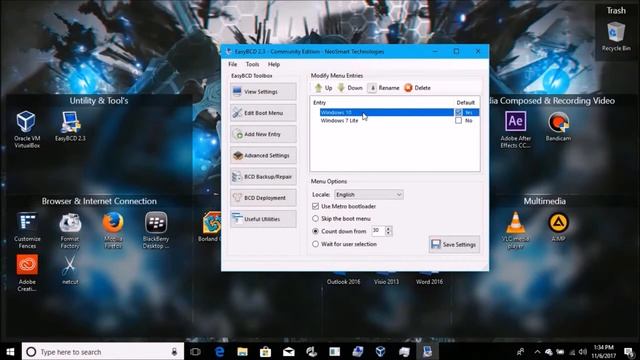This screenshot has height=360, width=640.
Task: Open Format Factory desktop icon
Action: (x=70, y=230)
